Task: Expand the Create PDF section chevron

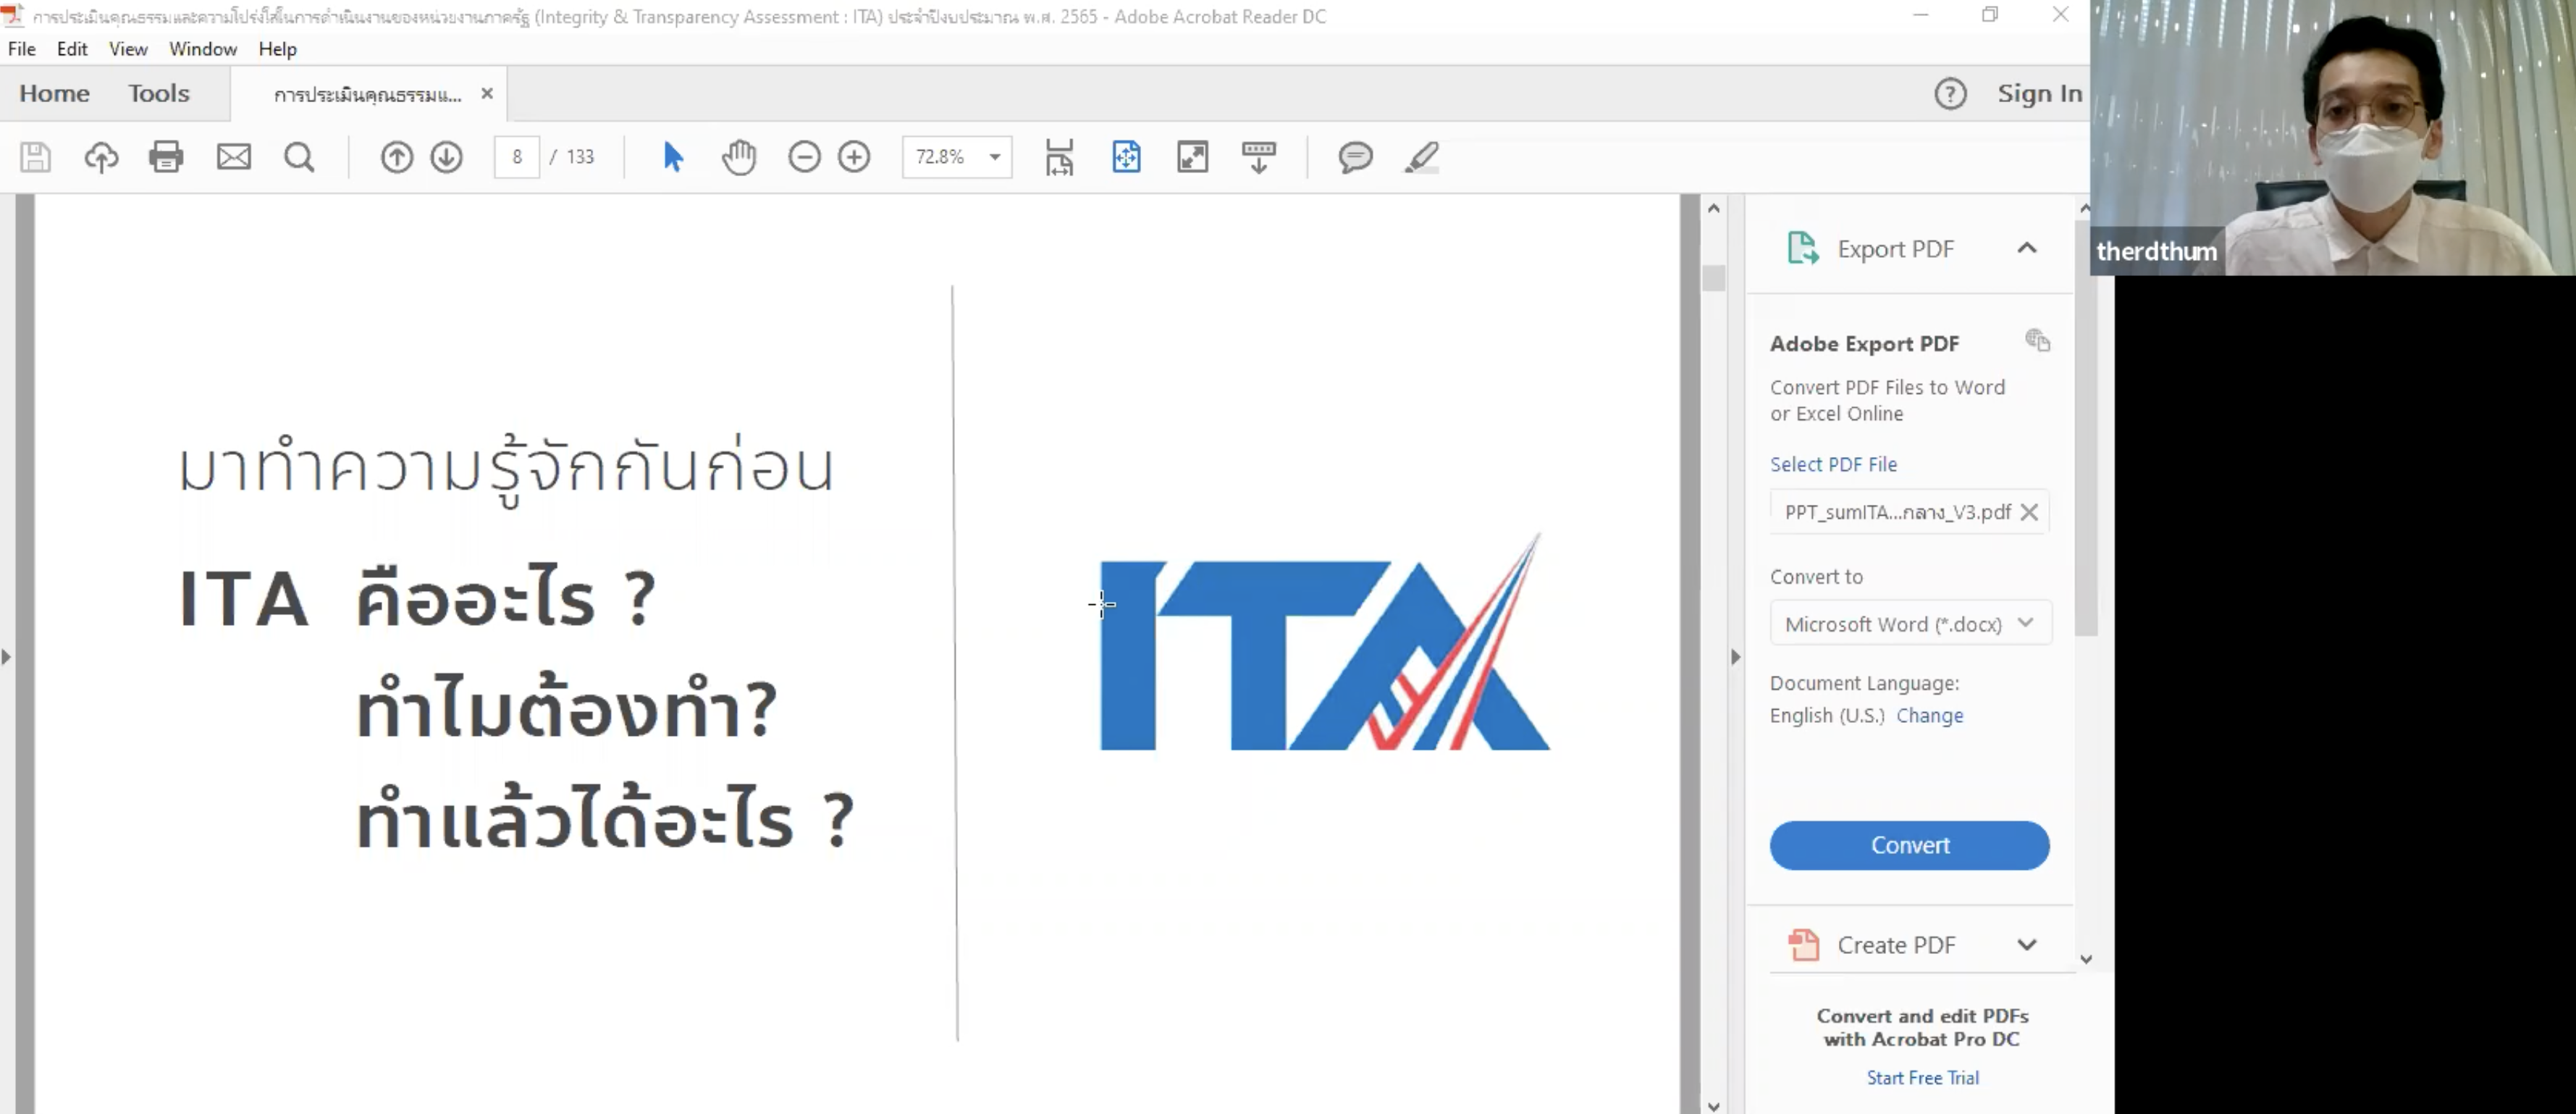Action: (x=2027, y=945)
